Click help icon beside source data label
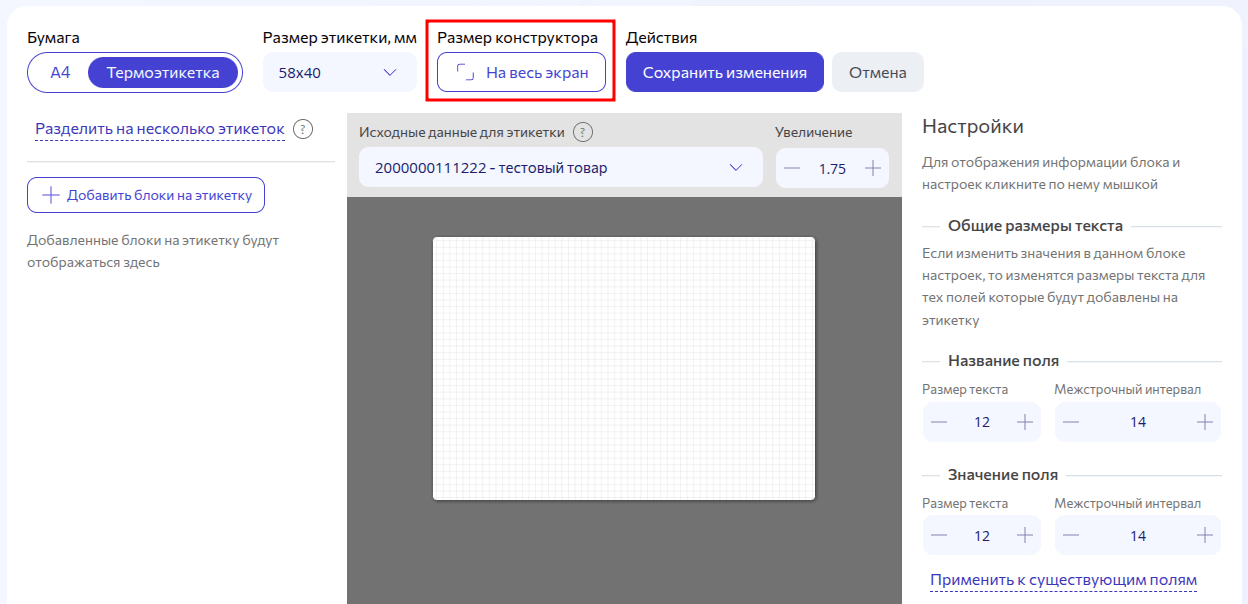The width and height of the screenshot is (1248, 604). point(584,133)
